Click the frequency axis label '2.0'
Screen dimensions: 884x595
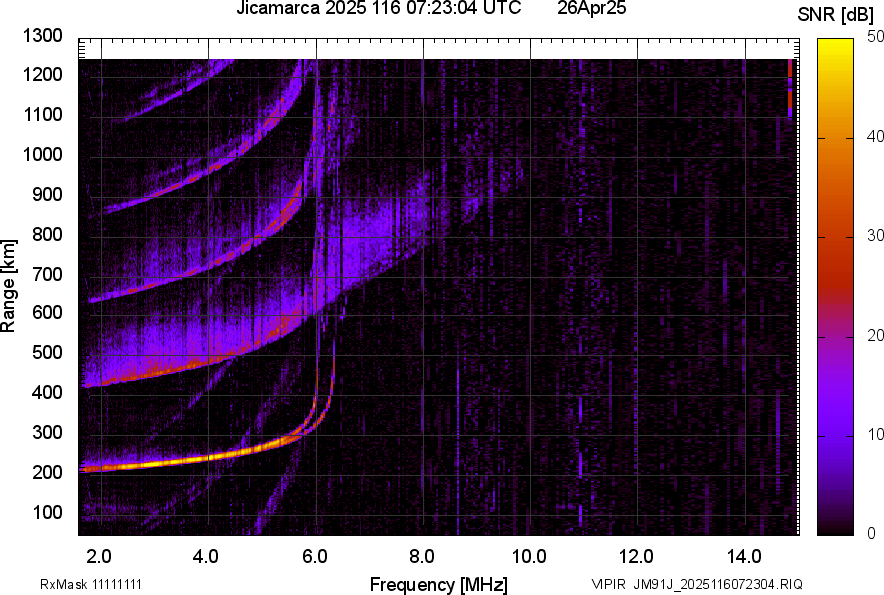pyautogui.click(x=99, y=557)
